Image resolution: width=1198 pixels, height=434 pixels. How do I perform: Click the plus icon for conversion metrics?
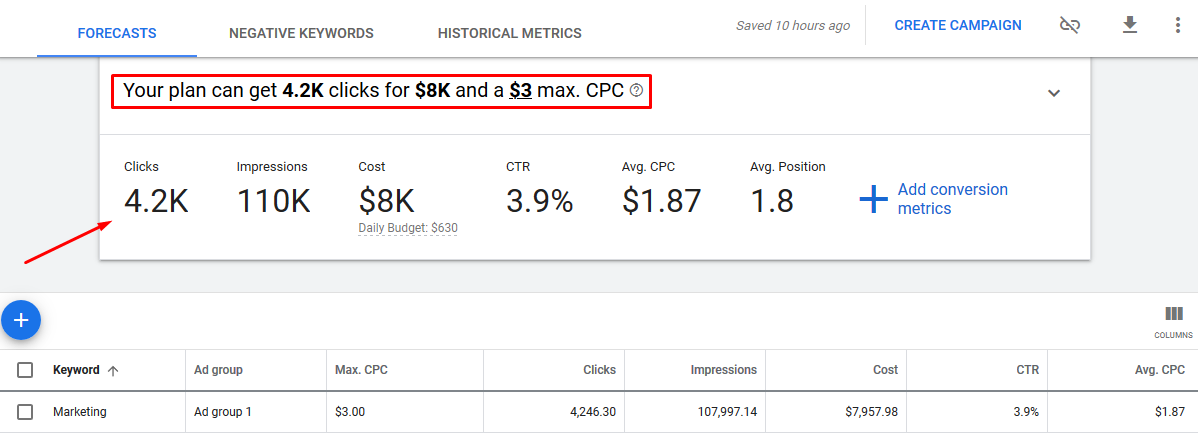873,200
